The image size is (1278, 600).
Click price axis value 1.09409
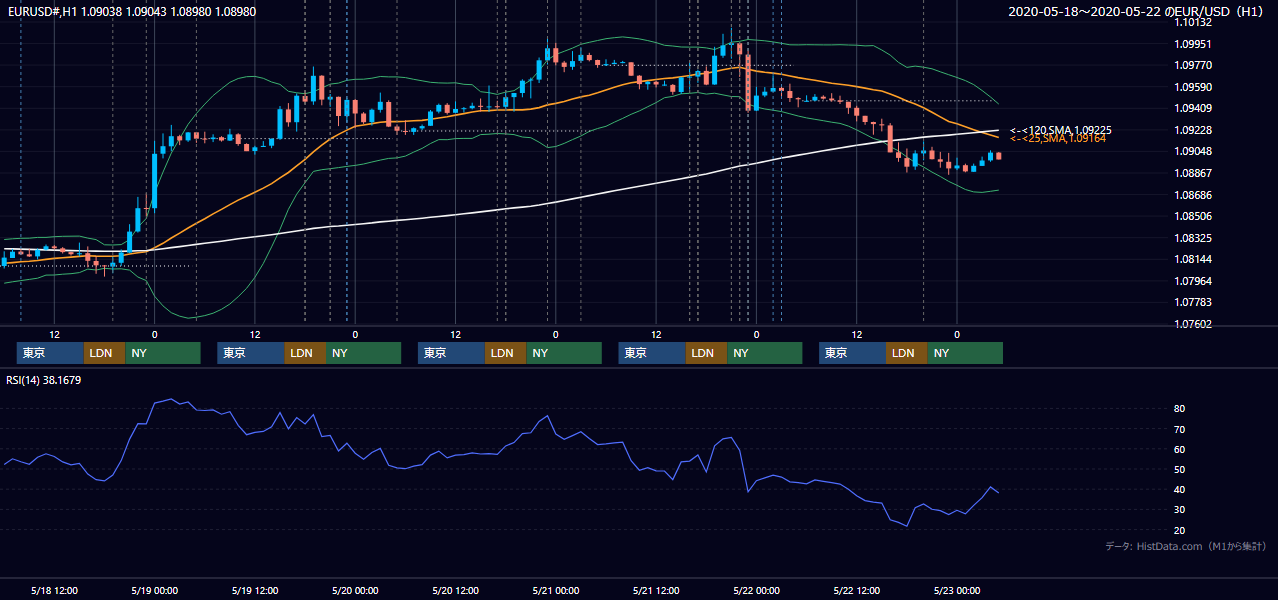click(x=1193, y=108)
